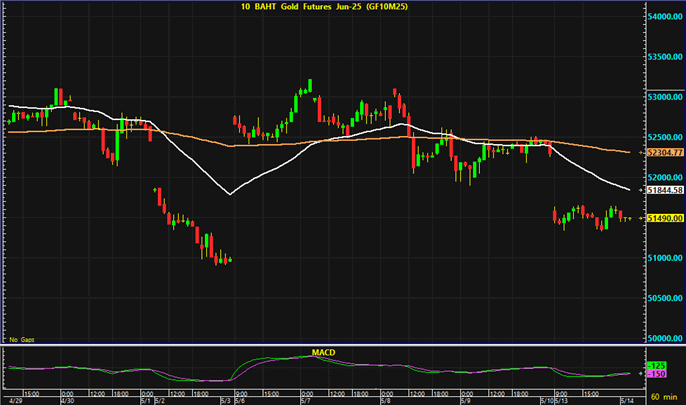
Task: Click the 5/3 date marker on time axis
Action: (x=222, y=399)
